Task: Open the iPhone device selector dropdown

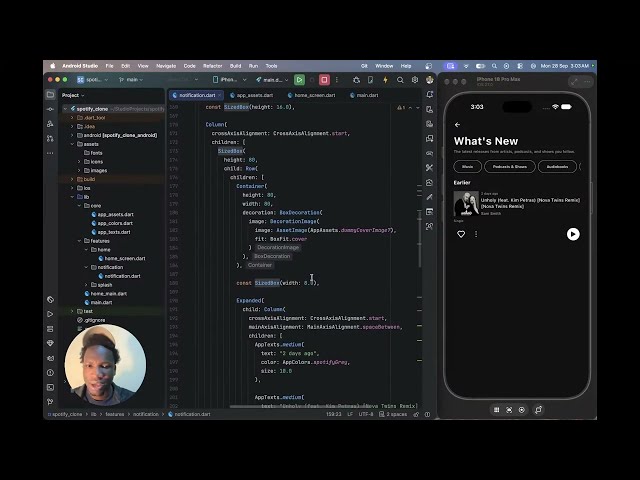Action: [230, 80]
